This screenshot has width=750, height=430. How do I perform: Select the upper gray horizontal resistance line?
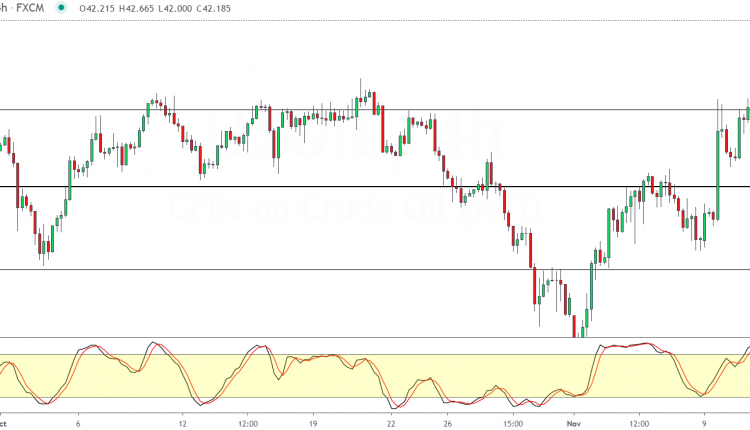pyautogui.click(x=375, y=110)
